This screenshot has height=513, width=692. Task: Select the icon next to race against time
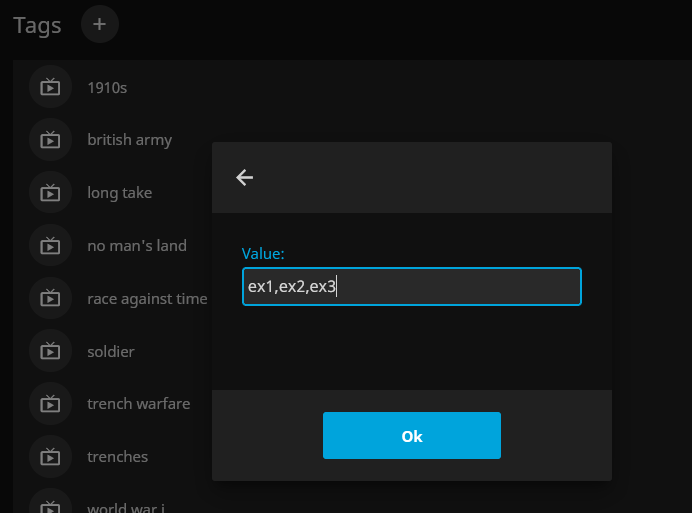[50, 298]
